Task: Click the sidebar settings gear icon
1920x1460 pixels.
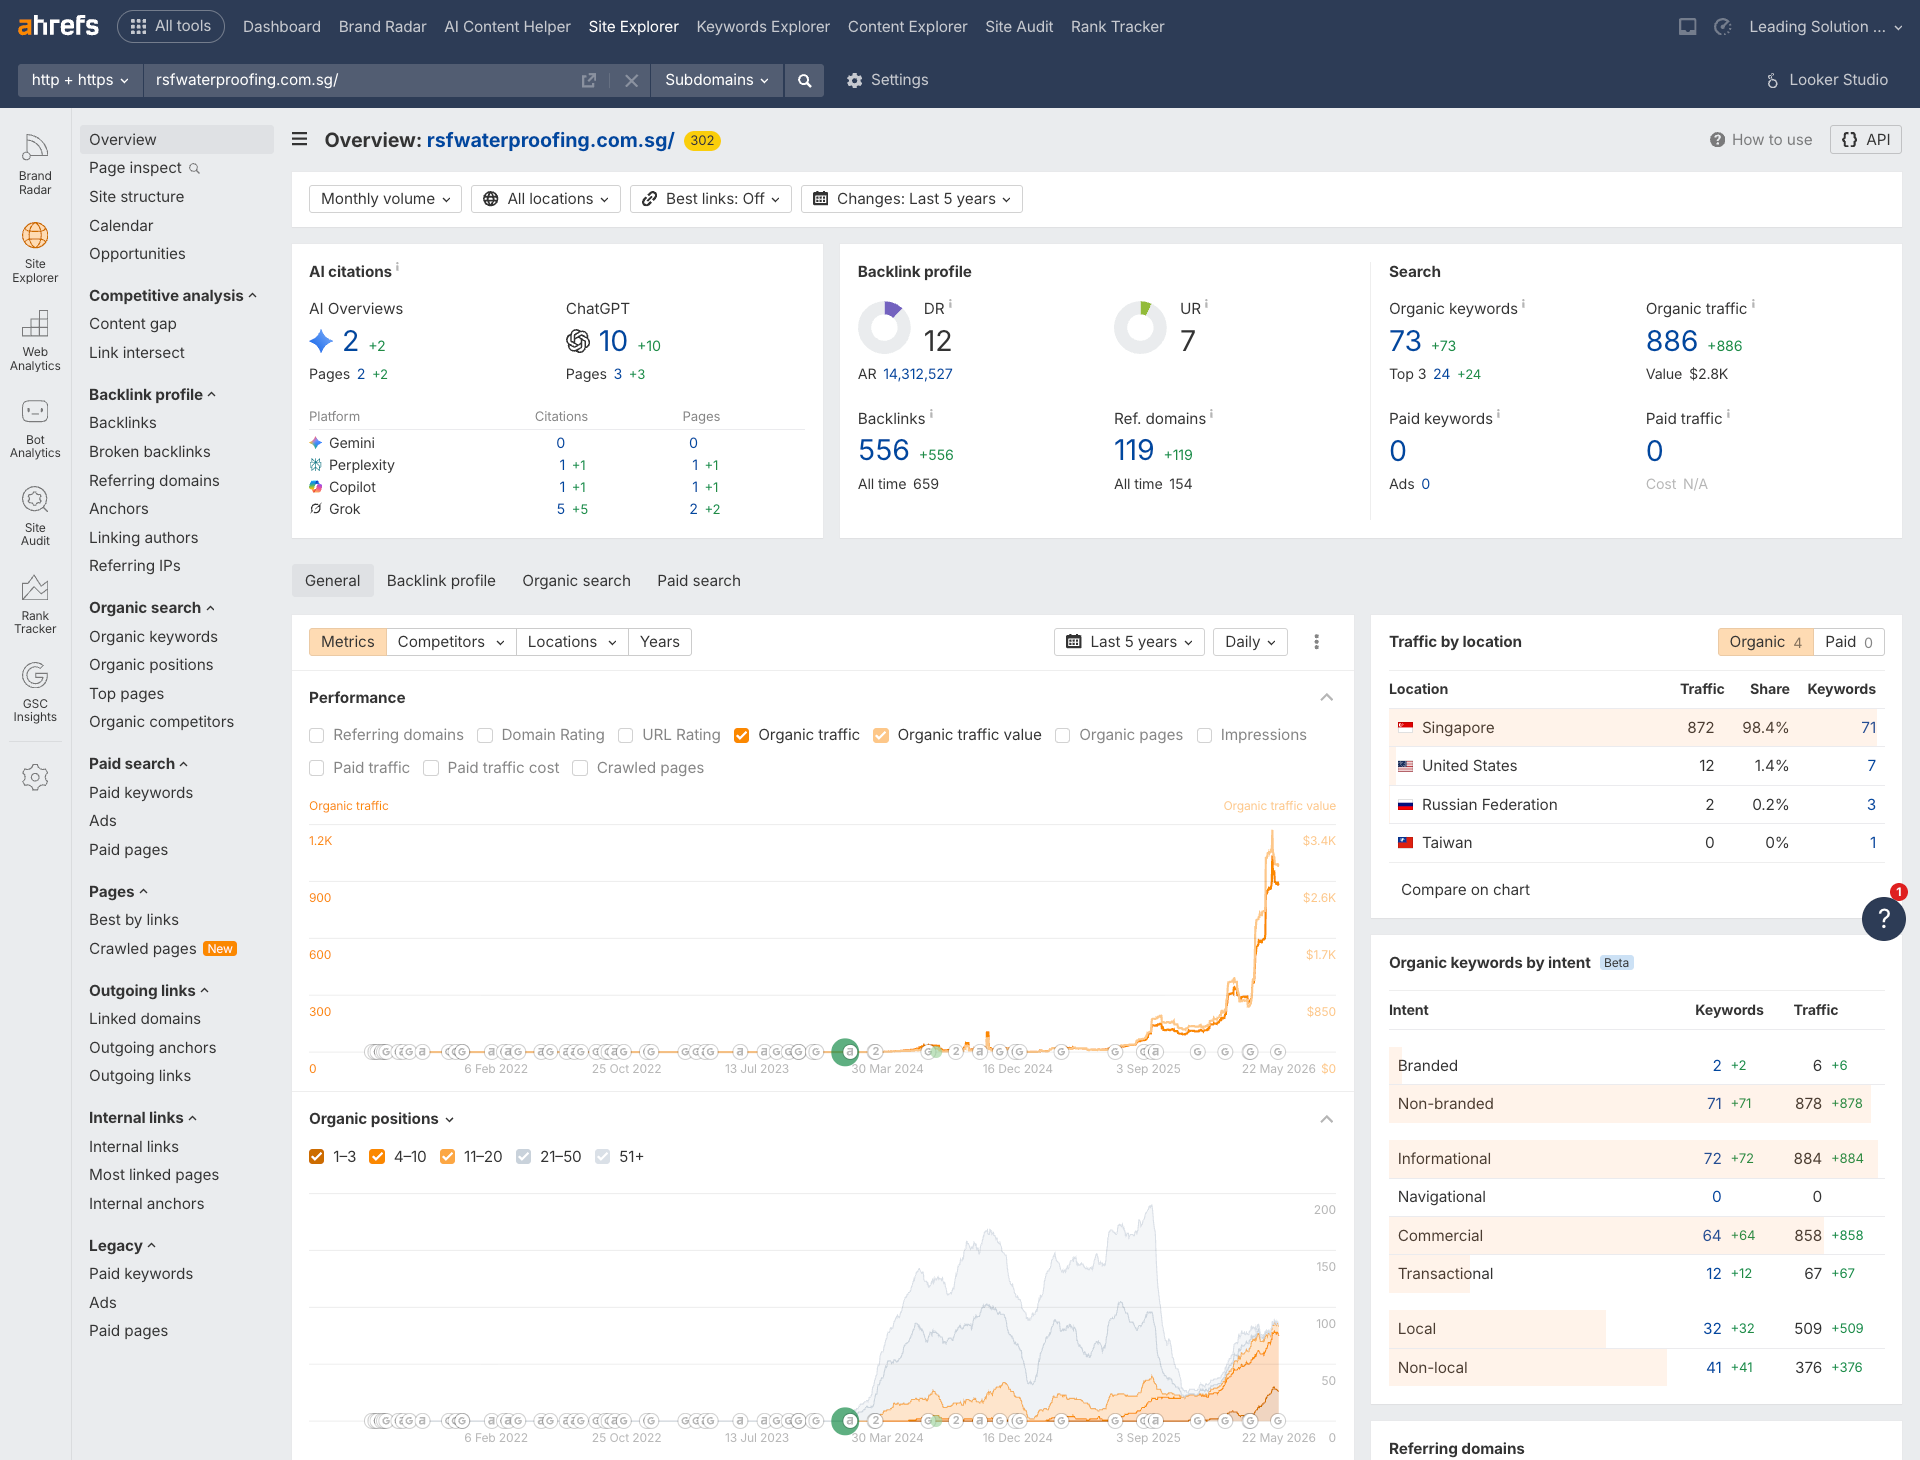Action: coord(35,777)
